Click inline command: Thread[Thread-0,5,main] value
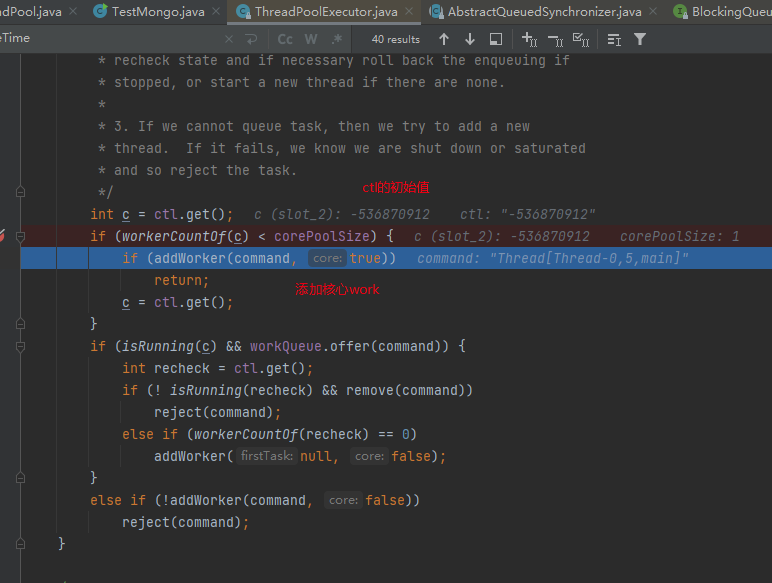 [552, 259]
